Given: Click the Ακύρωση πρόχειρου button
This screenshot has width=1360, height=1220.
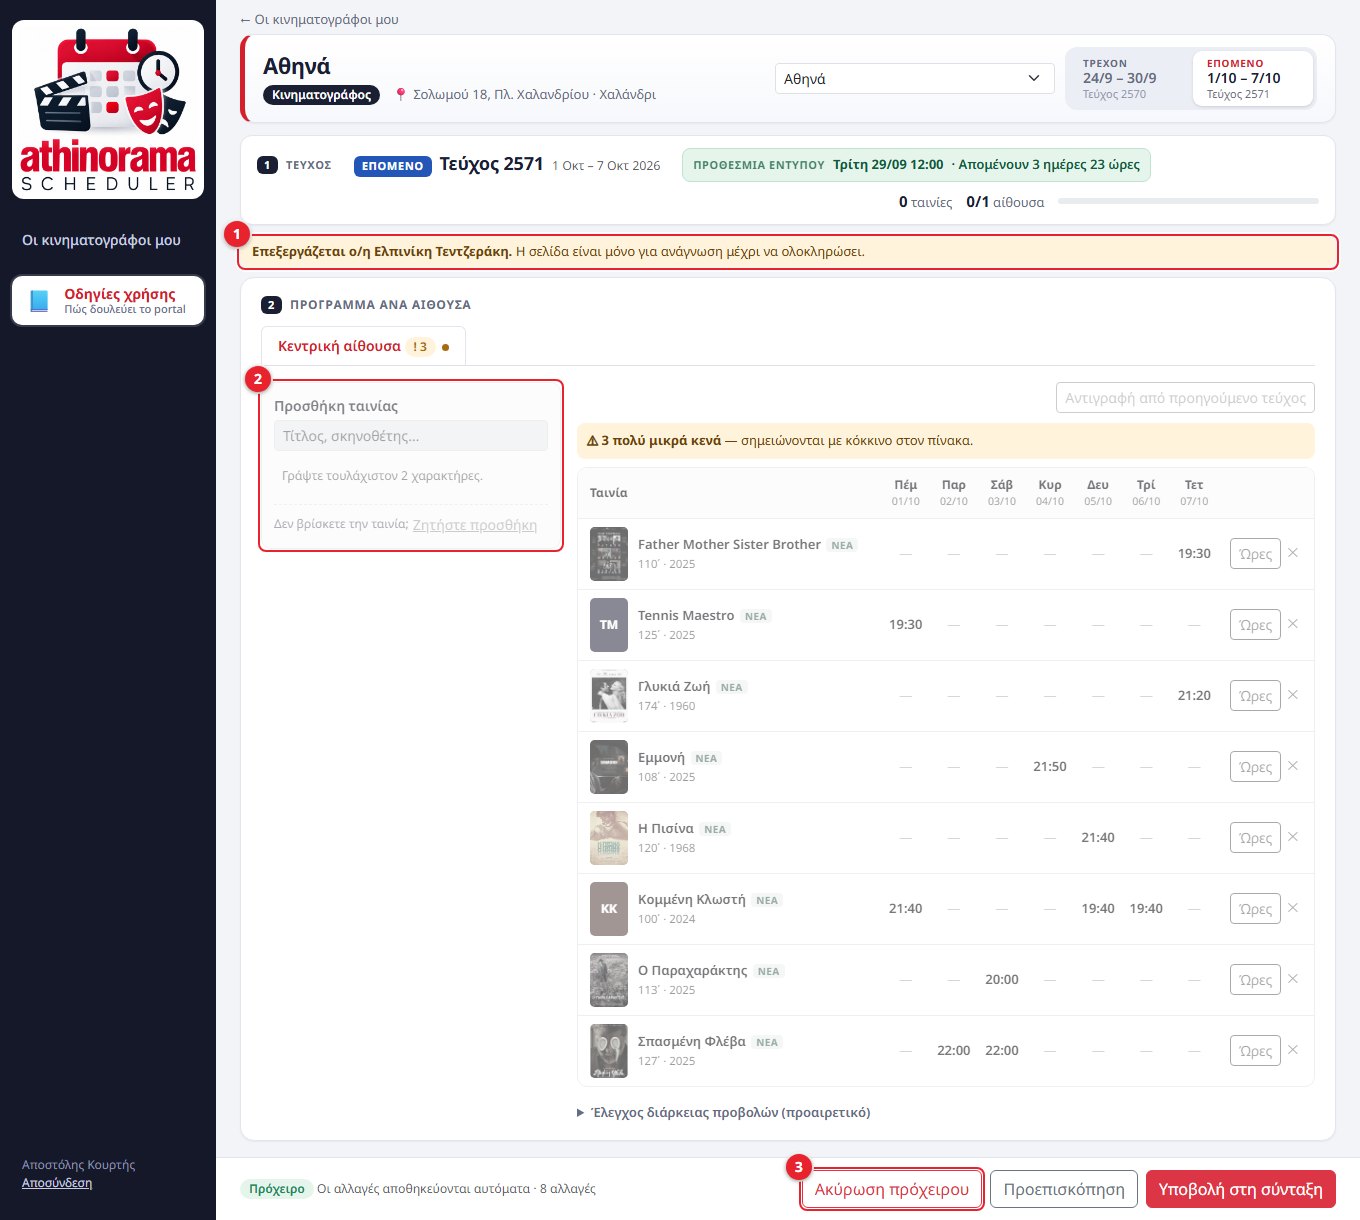Looking at the screenshot, I should [x=892, y=1189].
